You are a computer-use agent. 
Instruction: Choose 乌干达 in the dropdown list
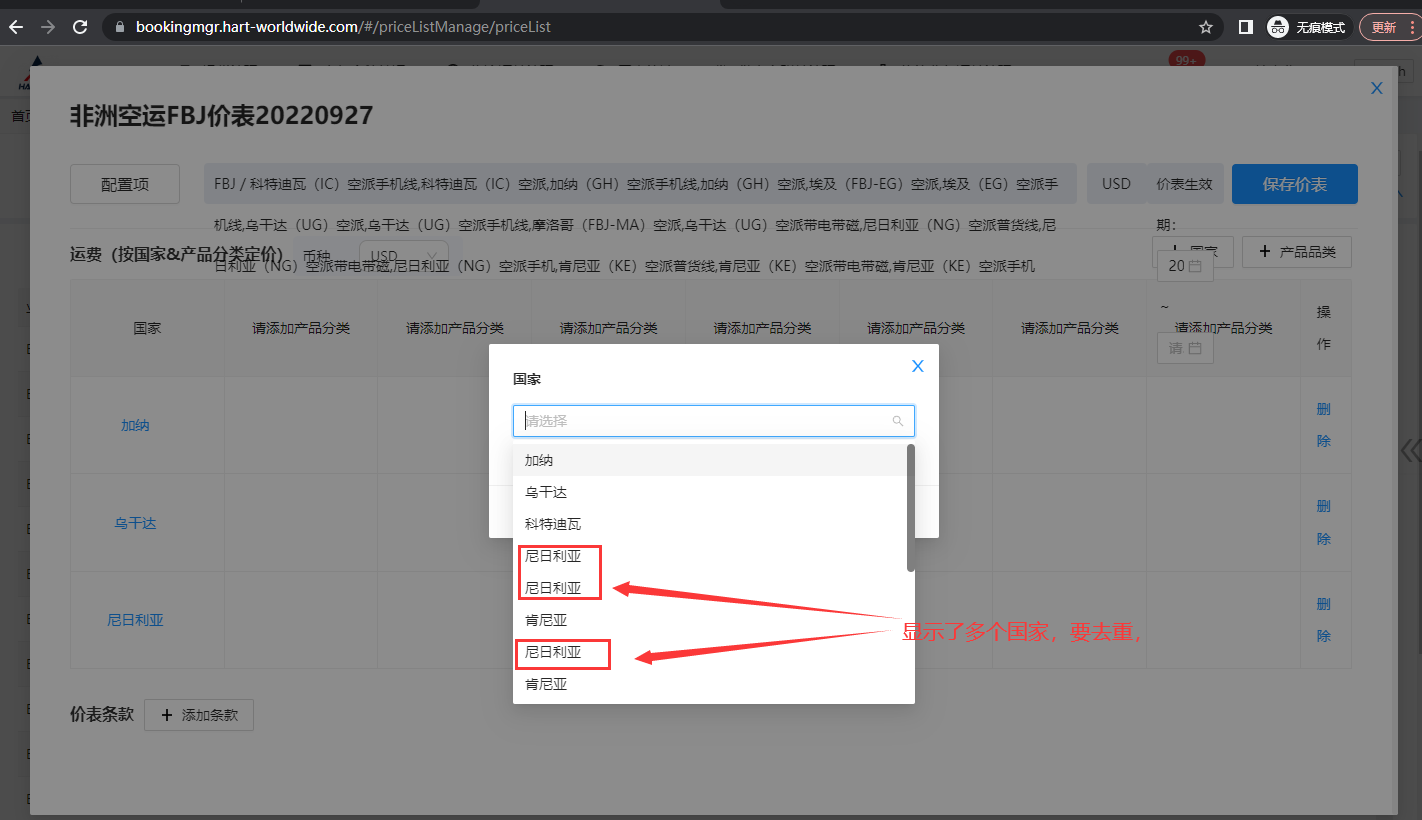pyautogui.click(x=546, y=492)
